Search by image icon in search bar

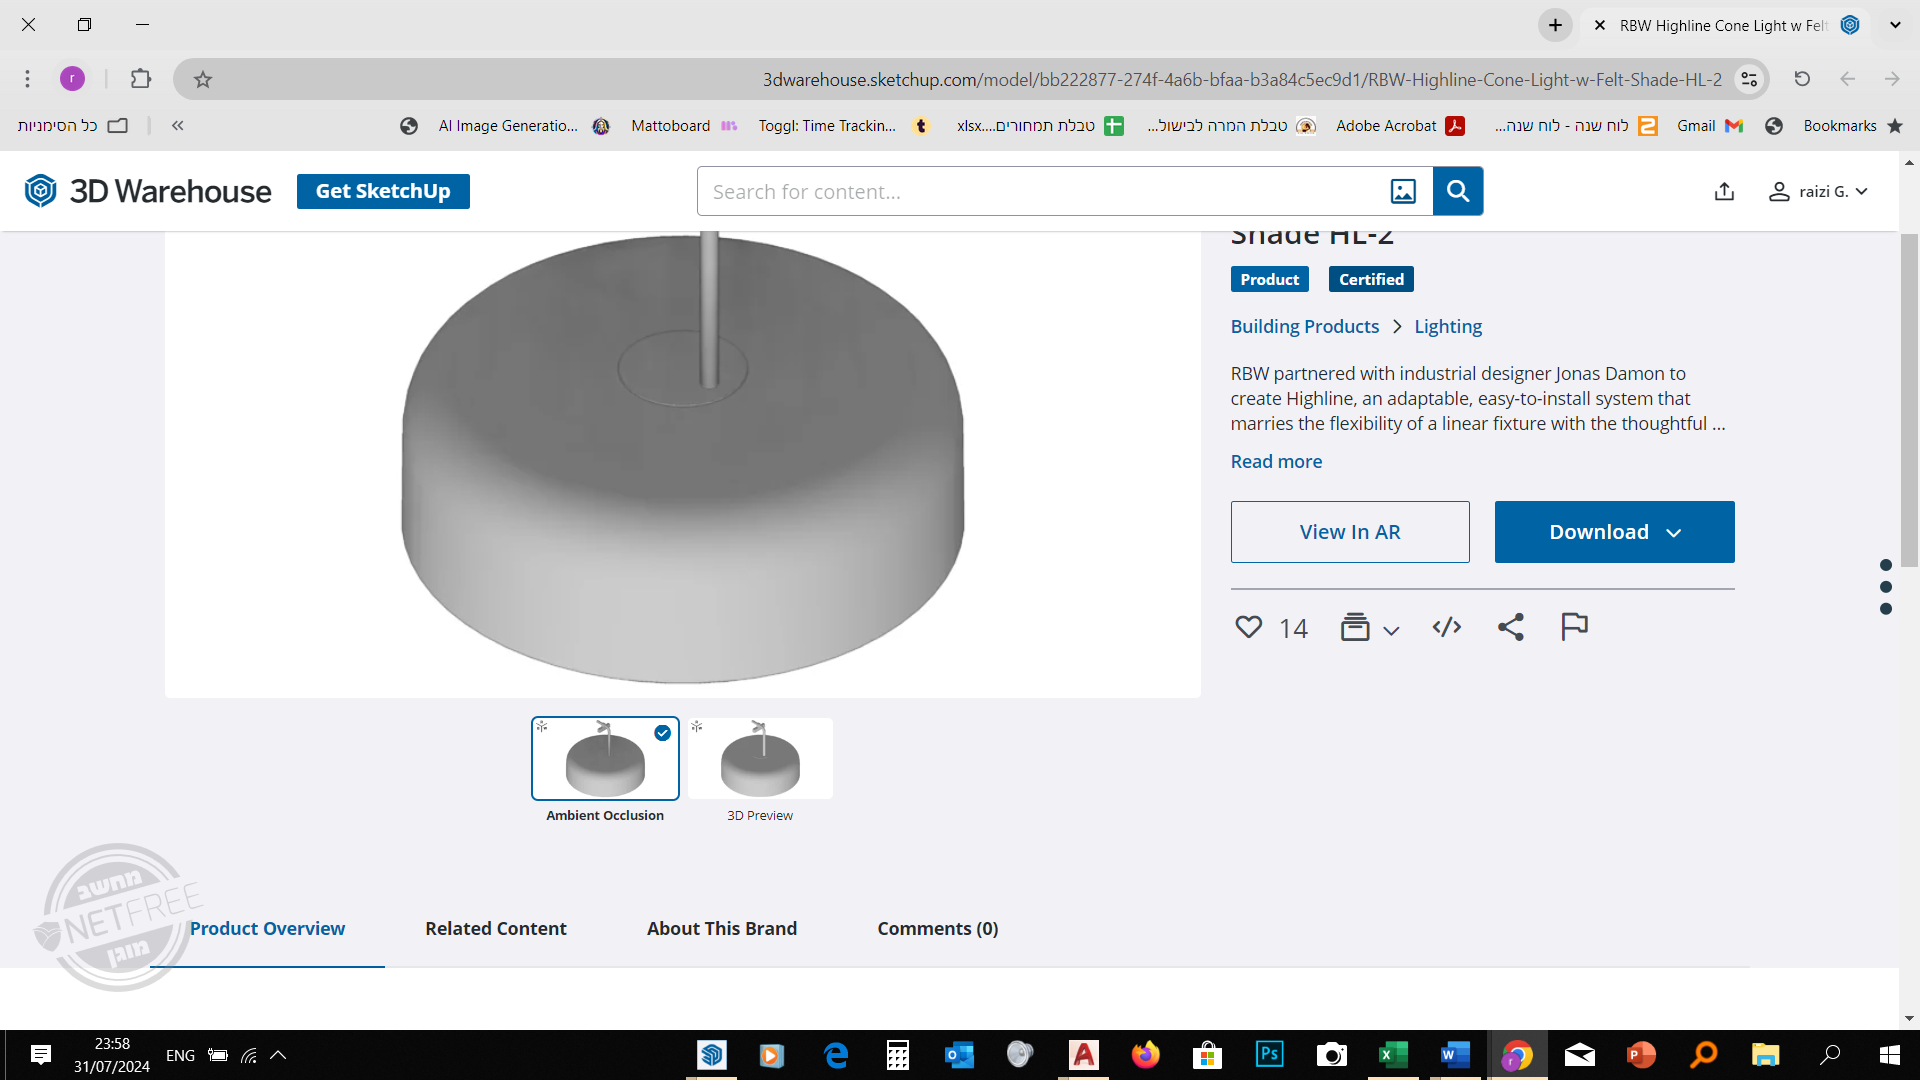[x=1403, y=191]
